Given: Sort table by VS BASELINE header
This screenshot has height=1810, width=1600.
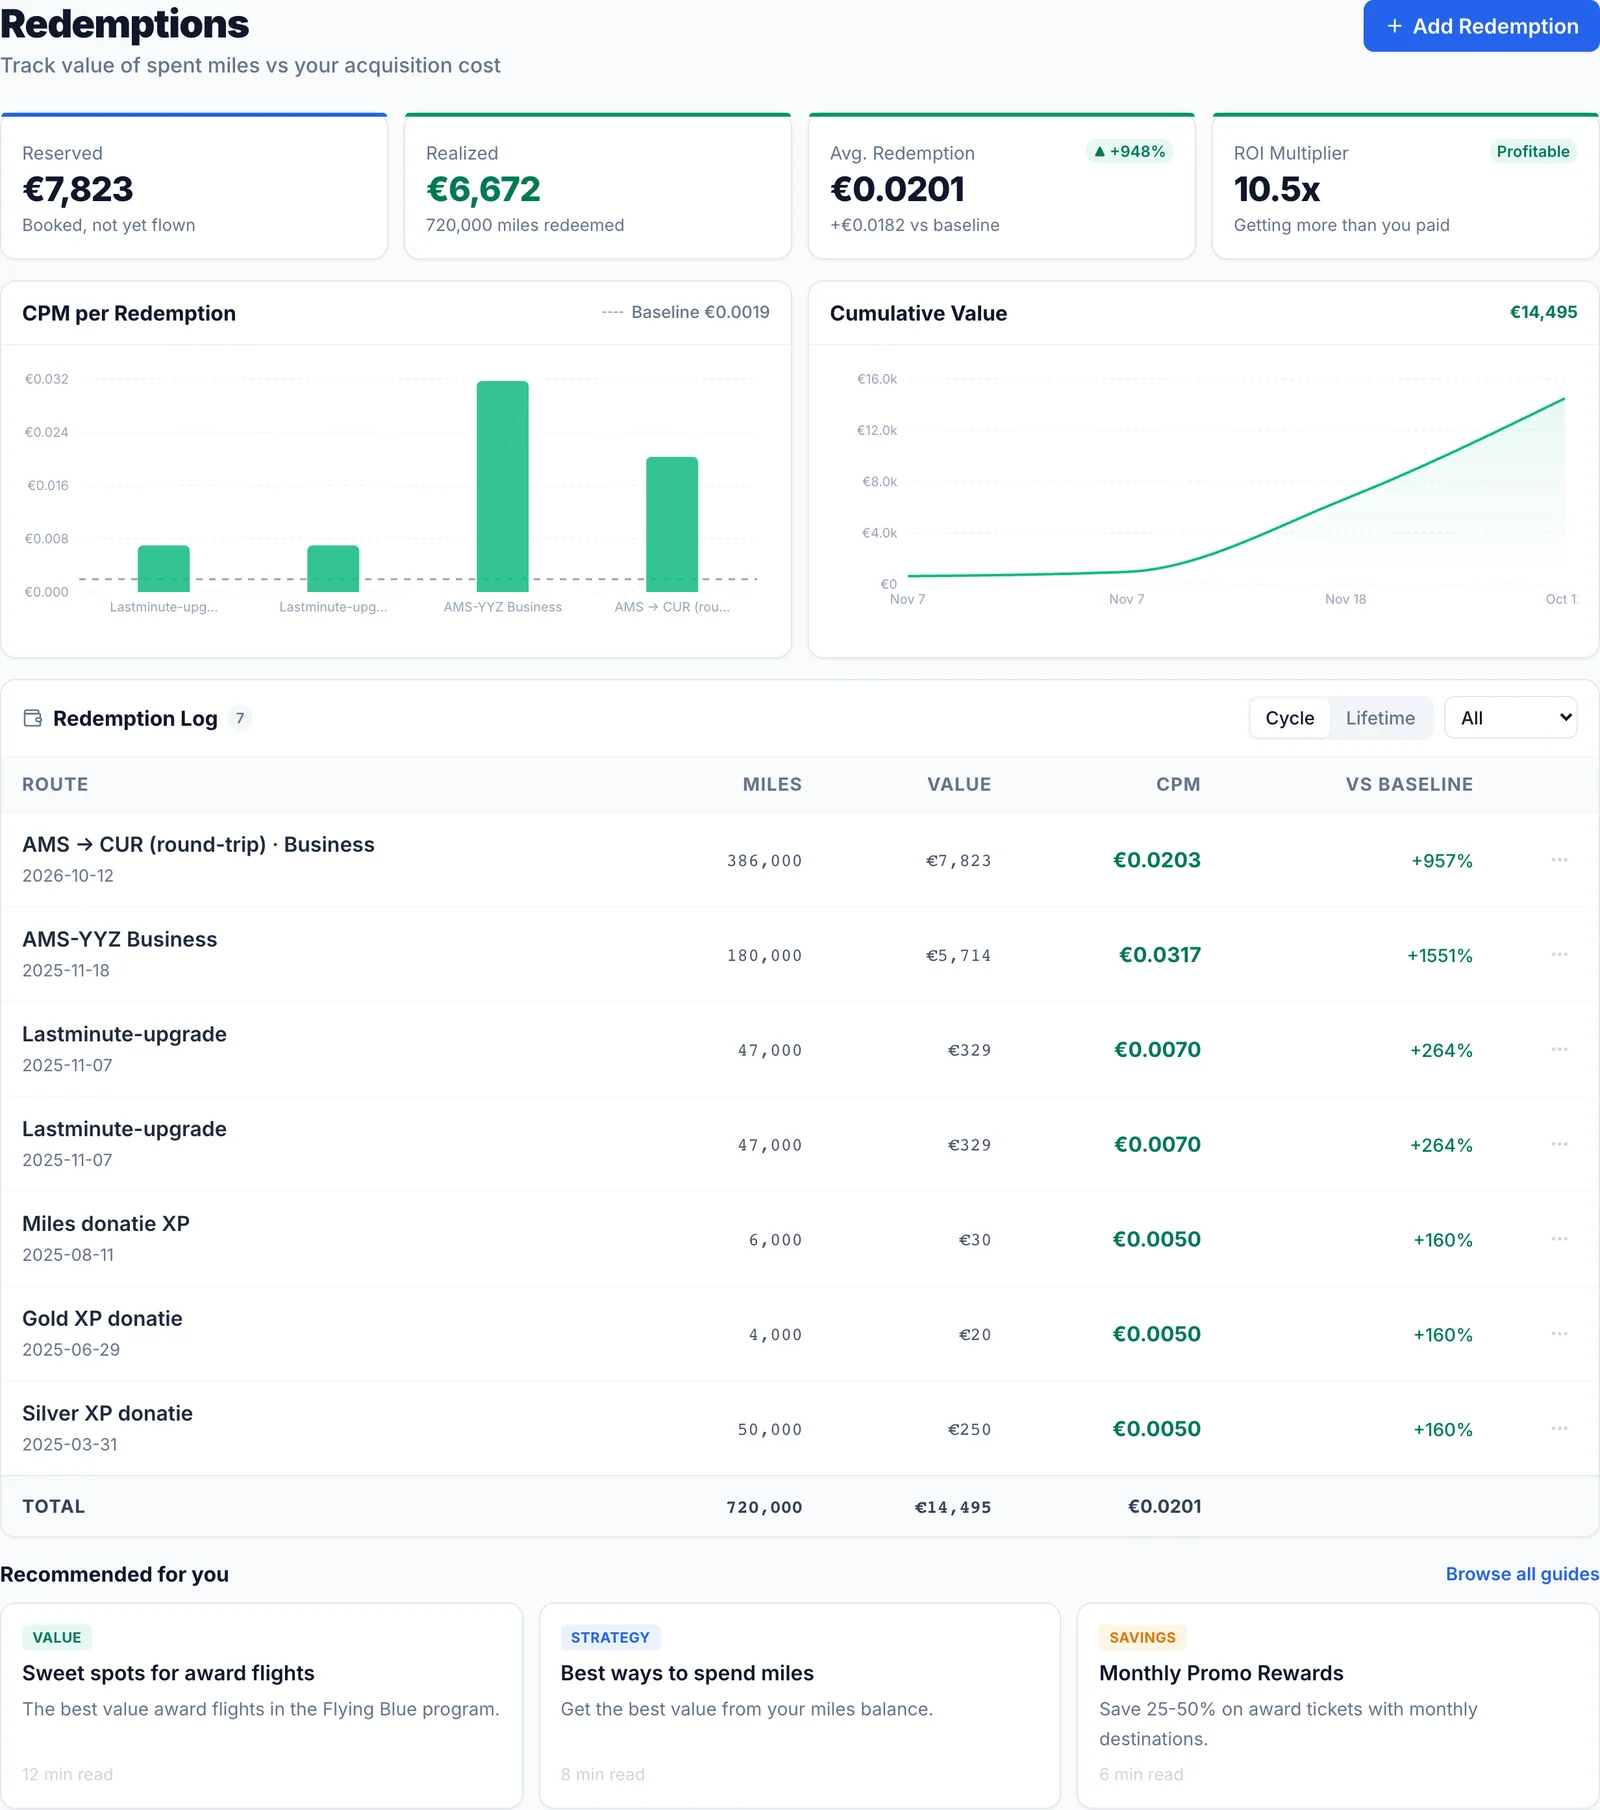Looking at the screenshot, I should [1409, 785].
